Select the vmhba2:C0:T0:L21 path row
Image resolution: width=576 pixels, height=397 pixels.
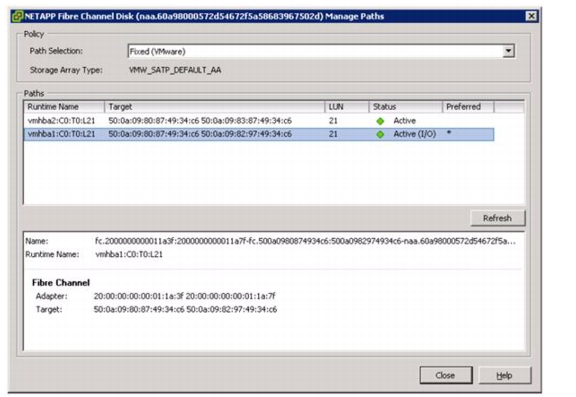(x=259, y=120)
